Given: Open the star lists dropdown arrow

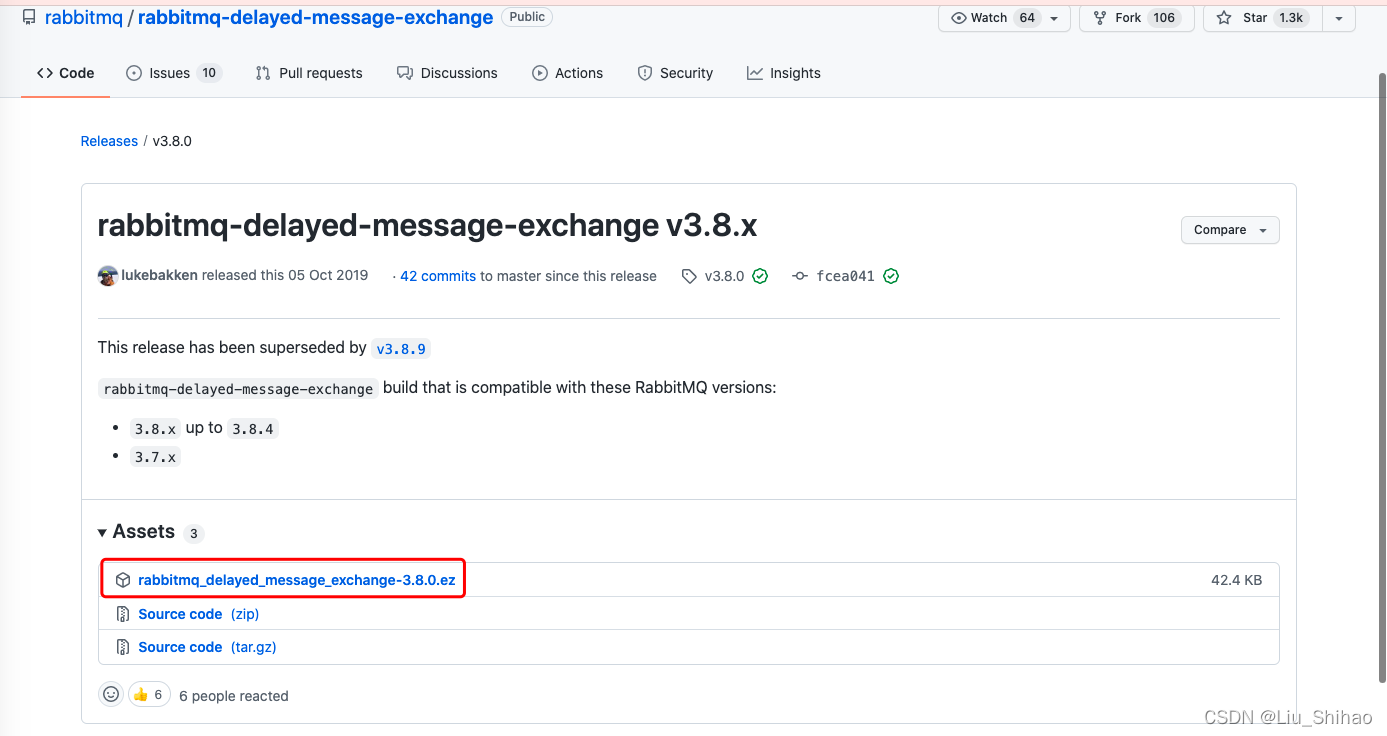Looking at the screenshot, I should [1339, 18].
